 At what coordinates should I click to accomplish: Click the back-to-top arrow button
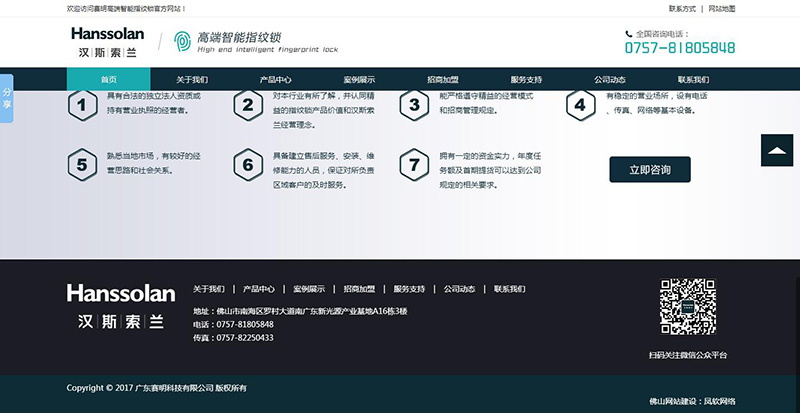click(777, 150)
